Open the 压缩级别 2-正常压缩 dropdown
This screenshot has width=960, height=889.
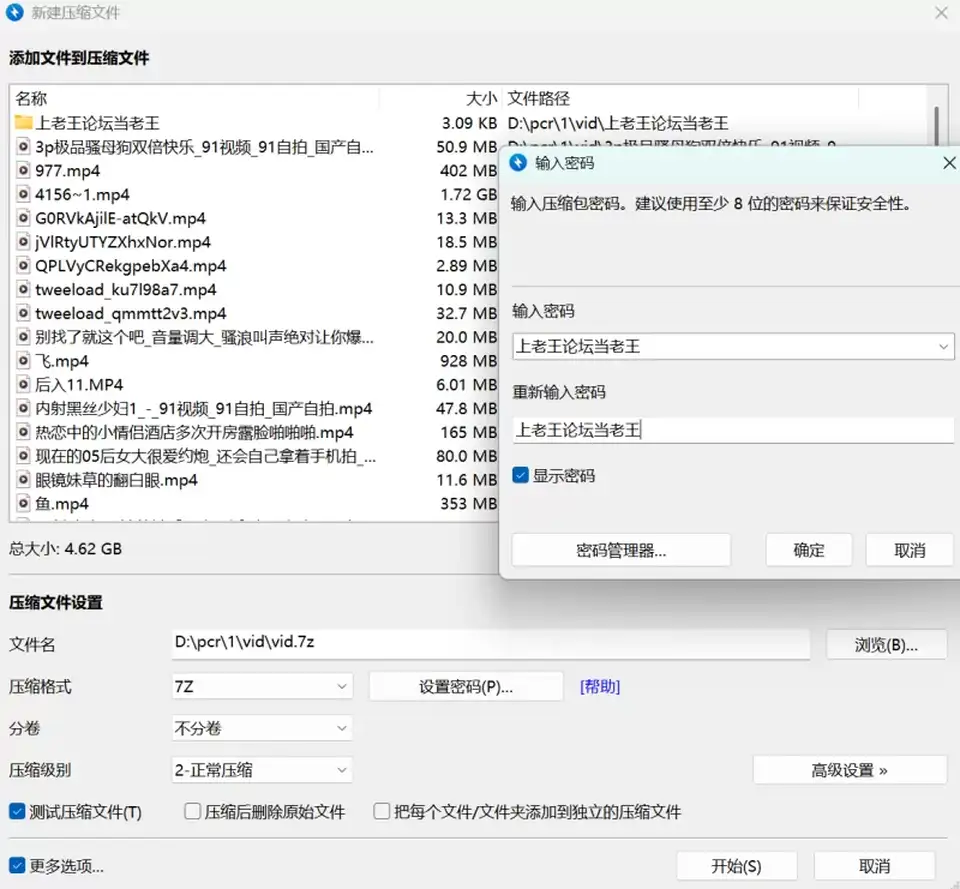[262, 770]
